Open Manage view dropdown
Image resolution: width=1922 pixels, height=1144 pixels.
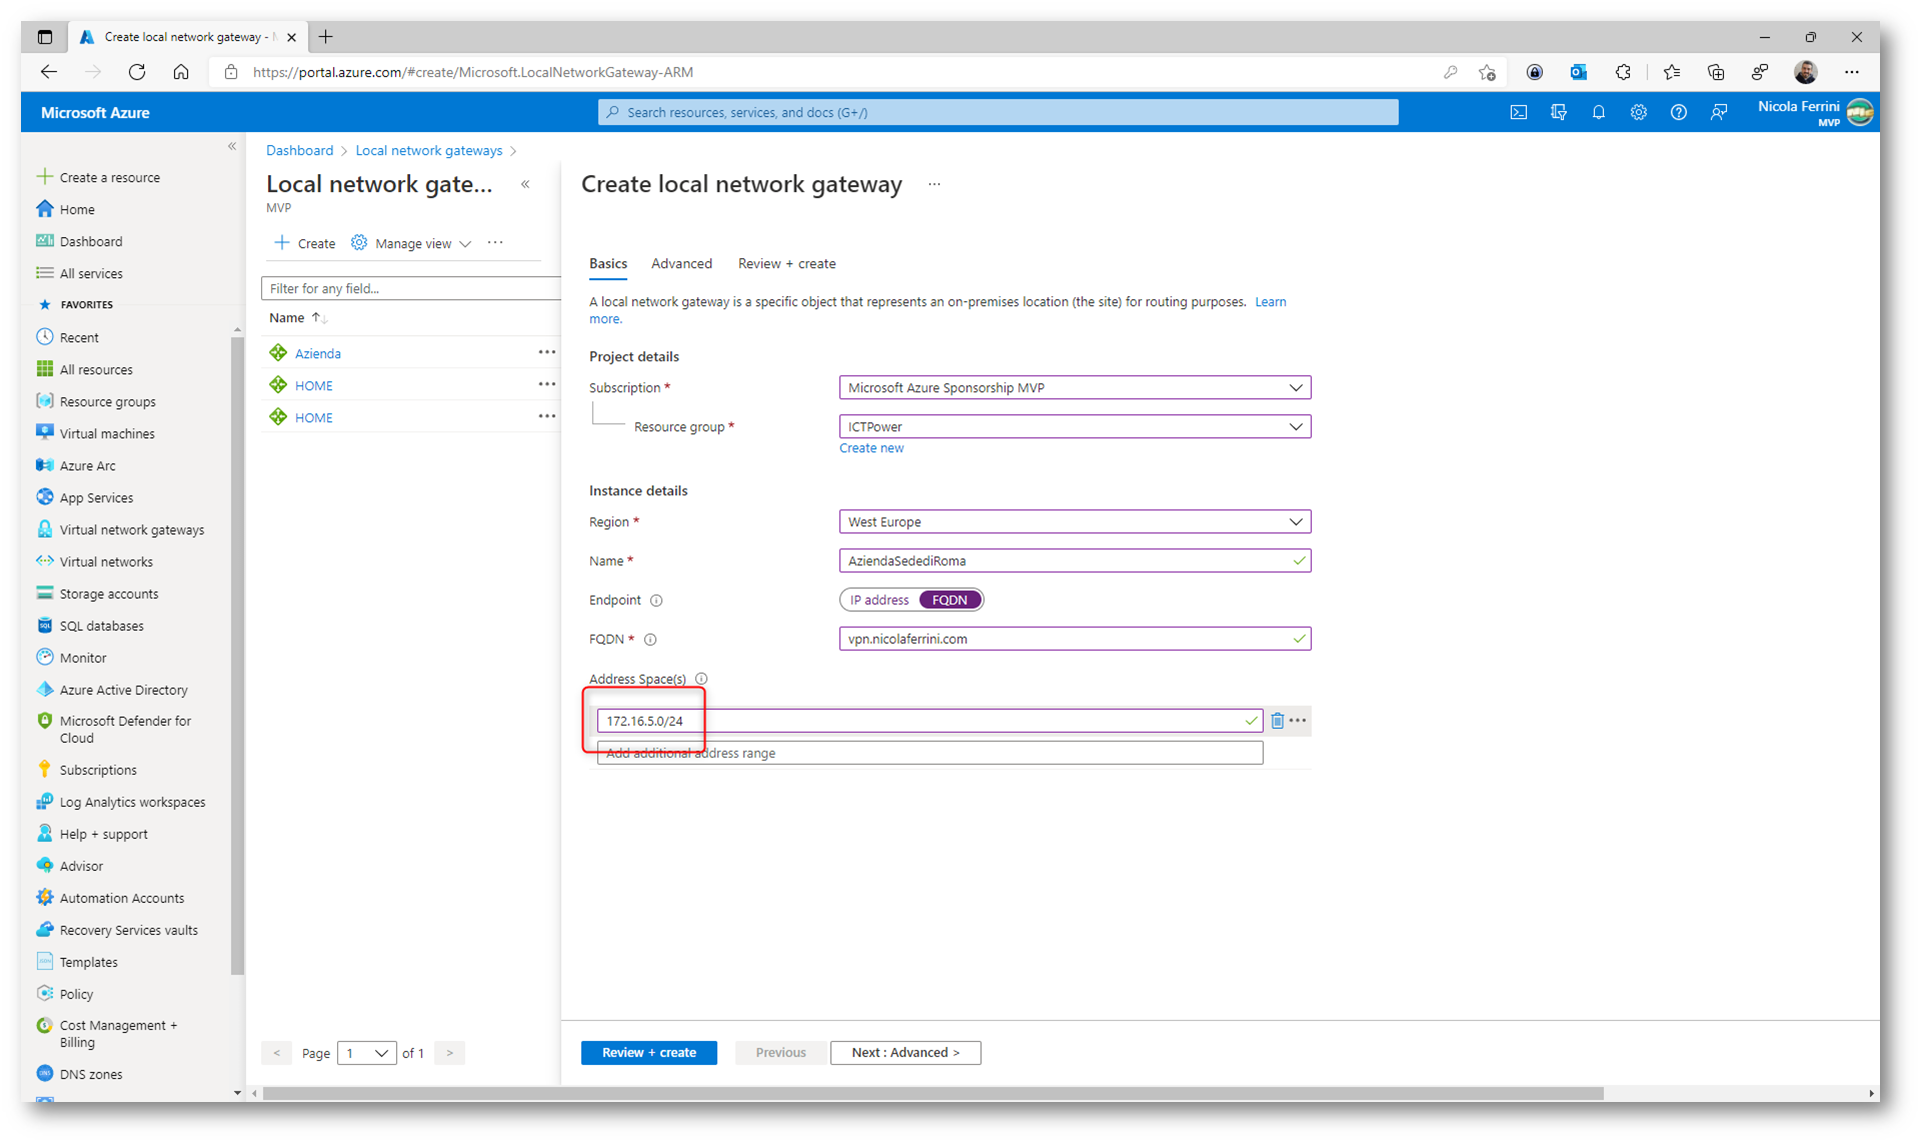coord(411,244)
